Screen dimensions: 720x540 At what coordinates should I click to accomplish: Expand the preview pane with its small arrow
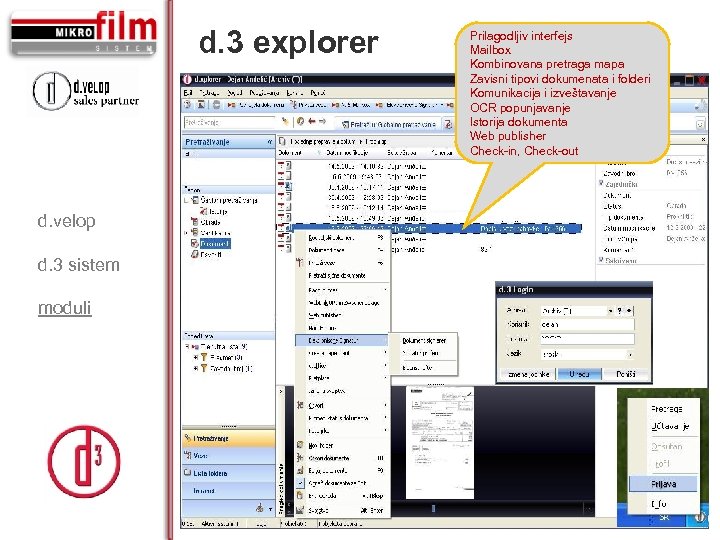click(x=281, y=391)
